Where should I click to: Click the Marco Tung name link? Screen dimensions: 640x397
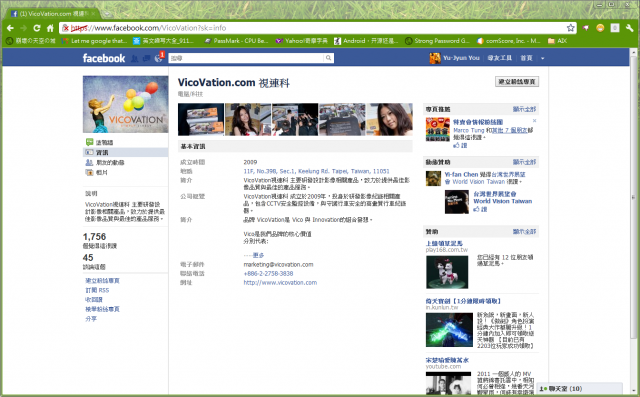(x=469, y=130)
